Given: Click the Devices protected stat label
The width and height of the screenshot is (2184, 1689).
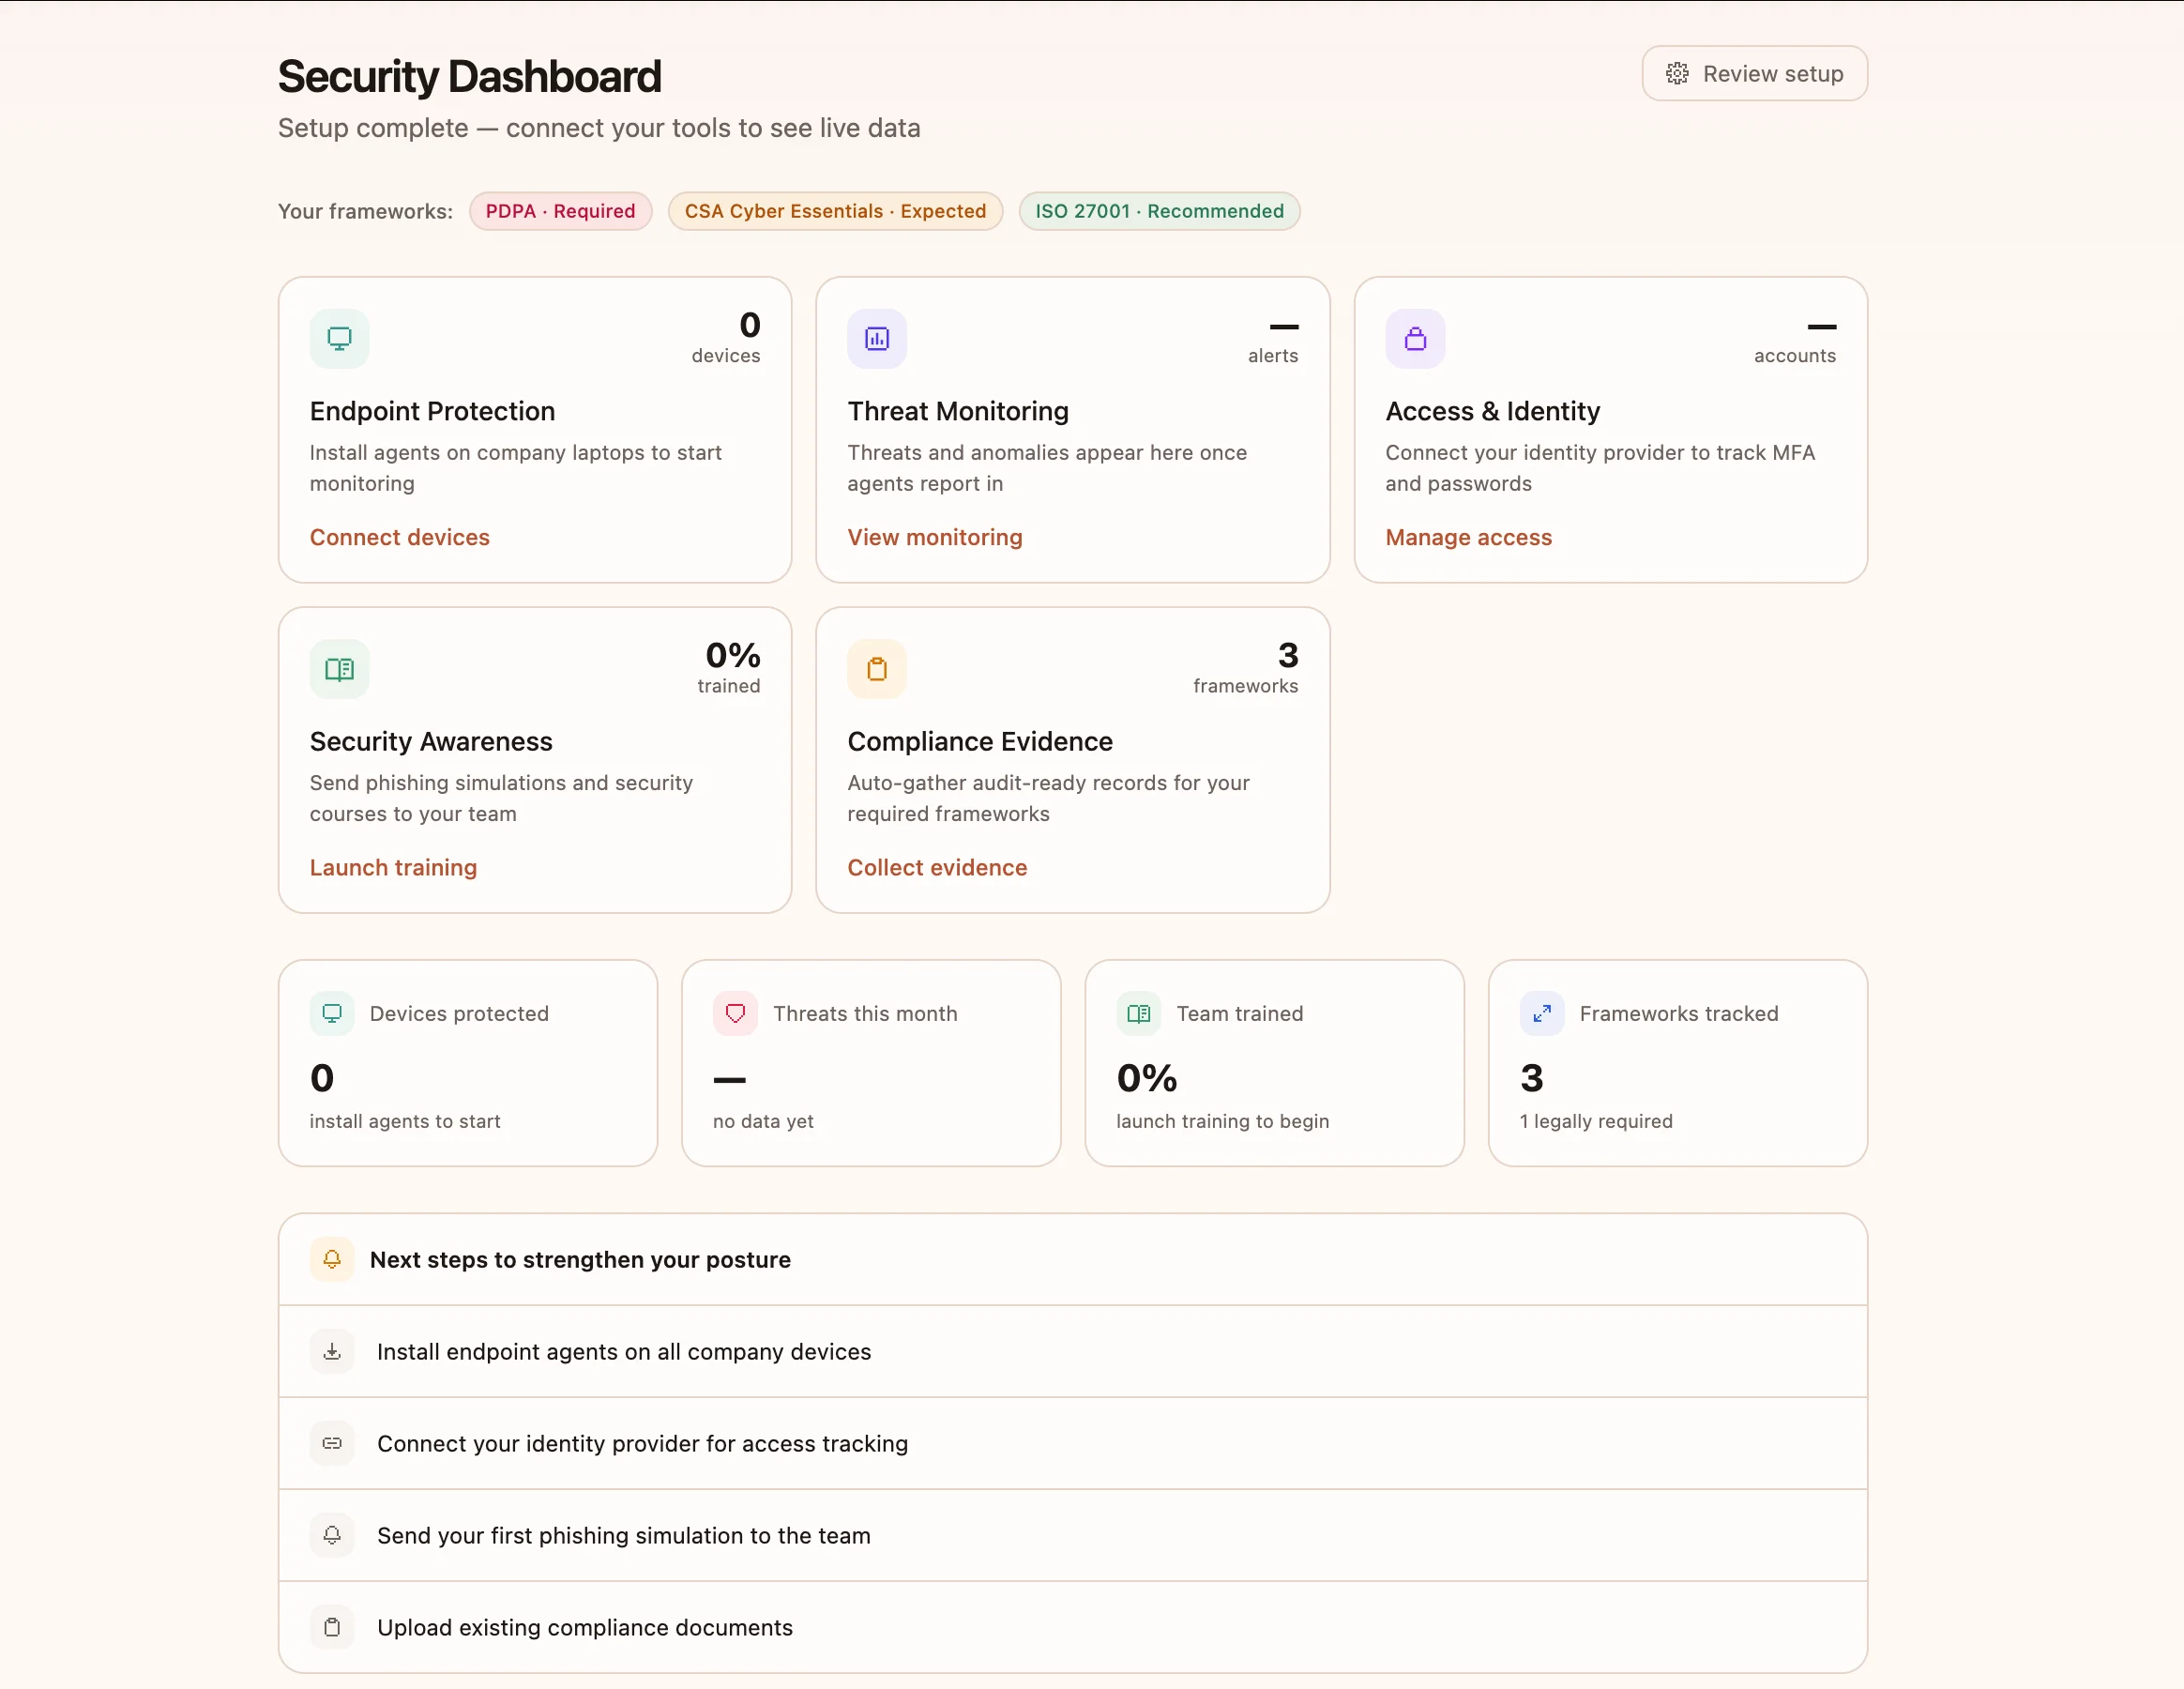Looking at the screenshot, I should (459, 1013).
